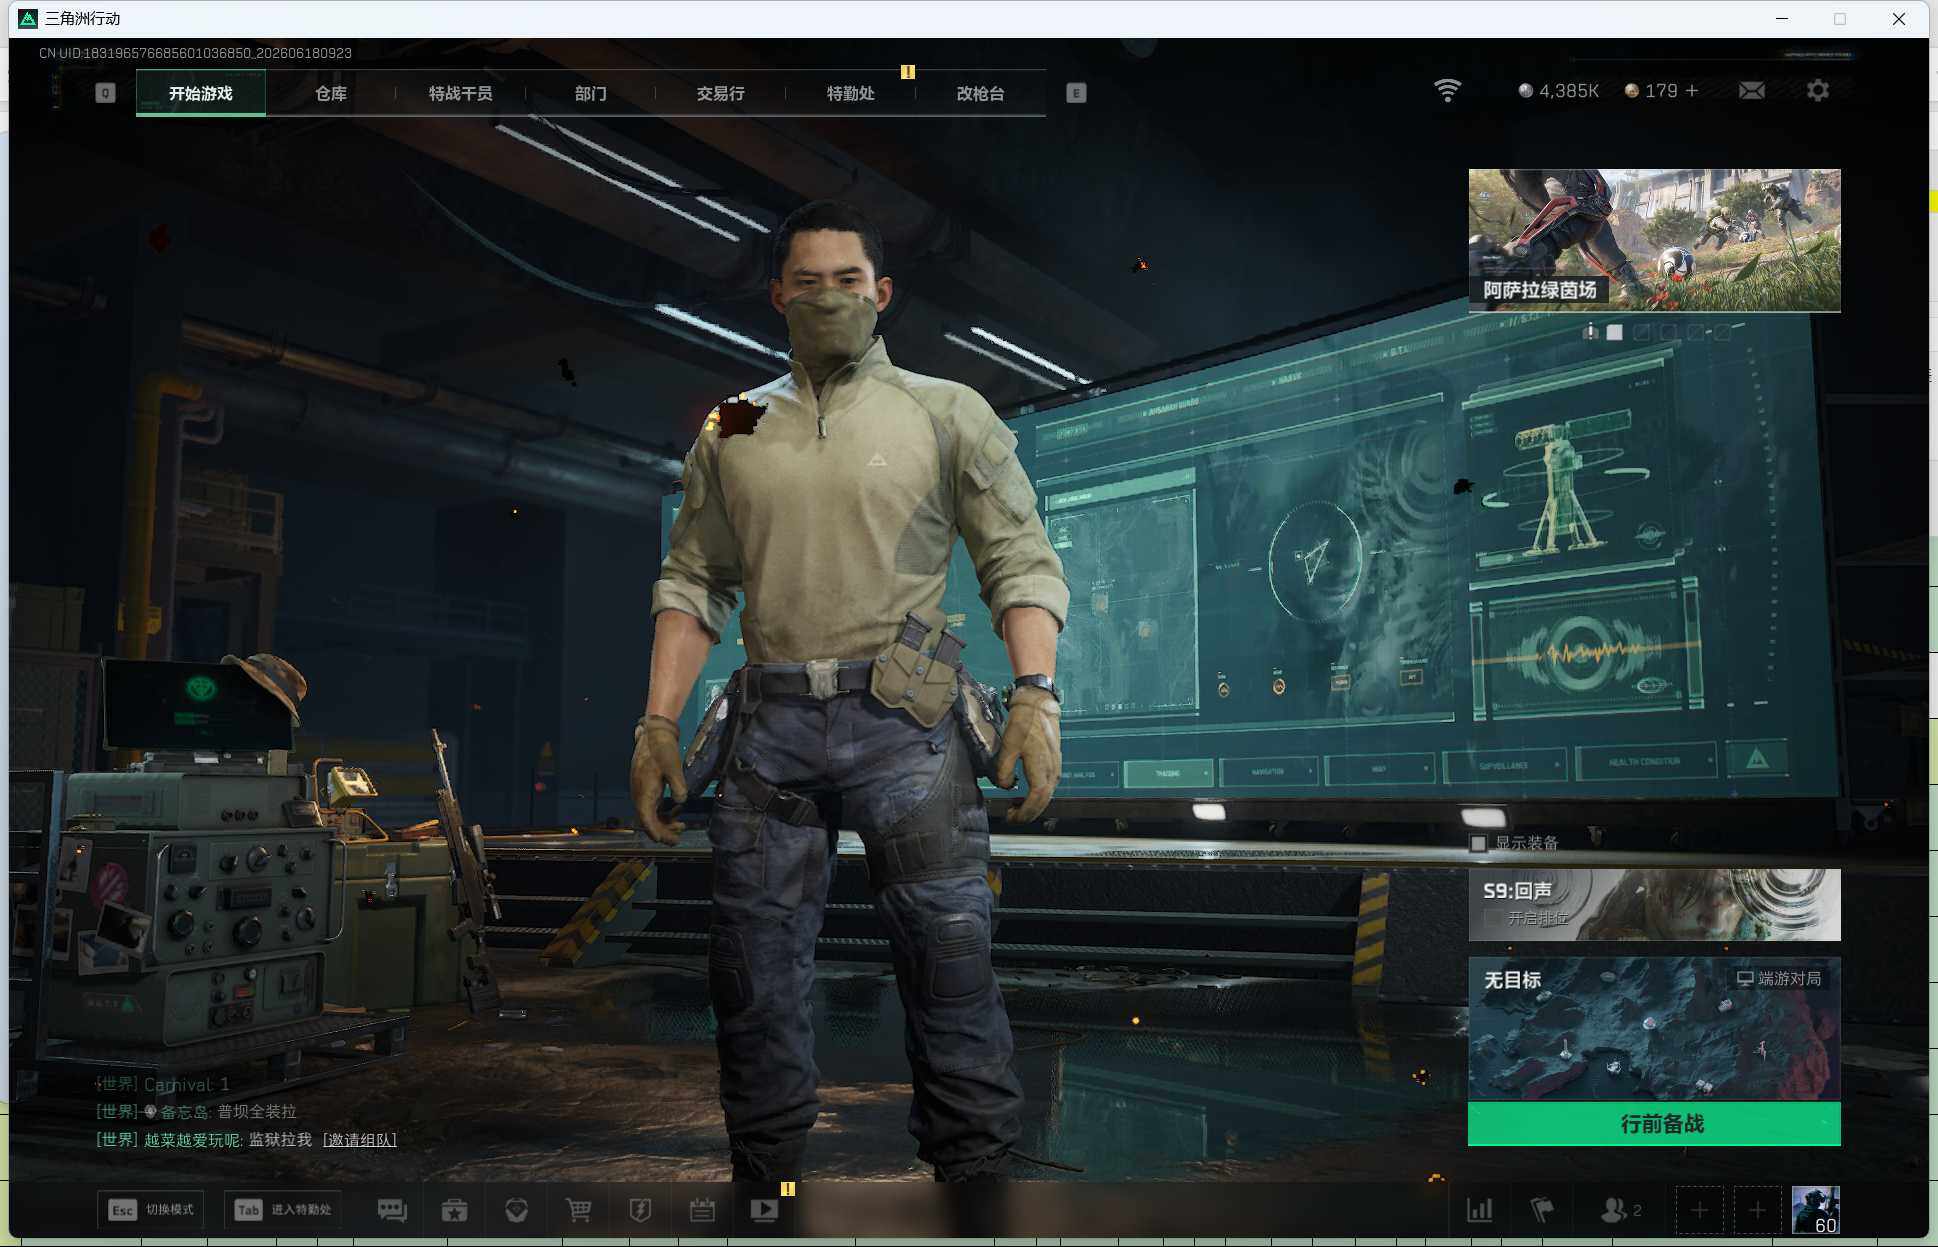Open the diamond badge icon
Viewport: 1938px width, 1247px height.
tap(516, 1210)
